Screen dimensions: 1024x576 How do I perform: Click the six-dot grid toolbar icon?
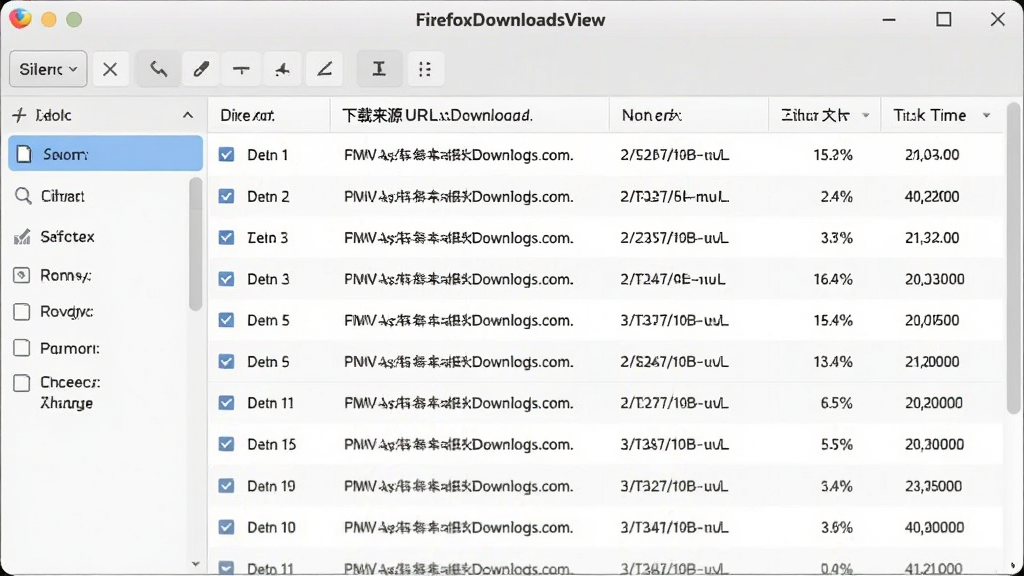pos(425,69)
